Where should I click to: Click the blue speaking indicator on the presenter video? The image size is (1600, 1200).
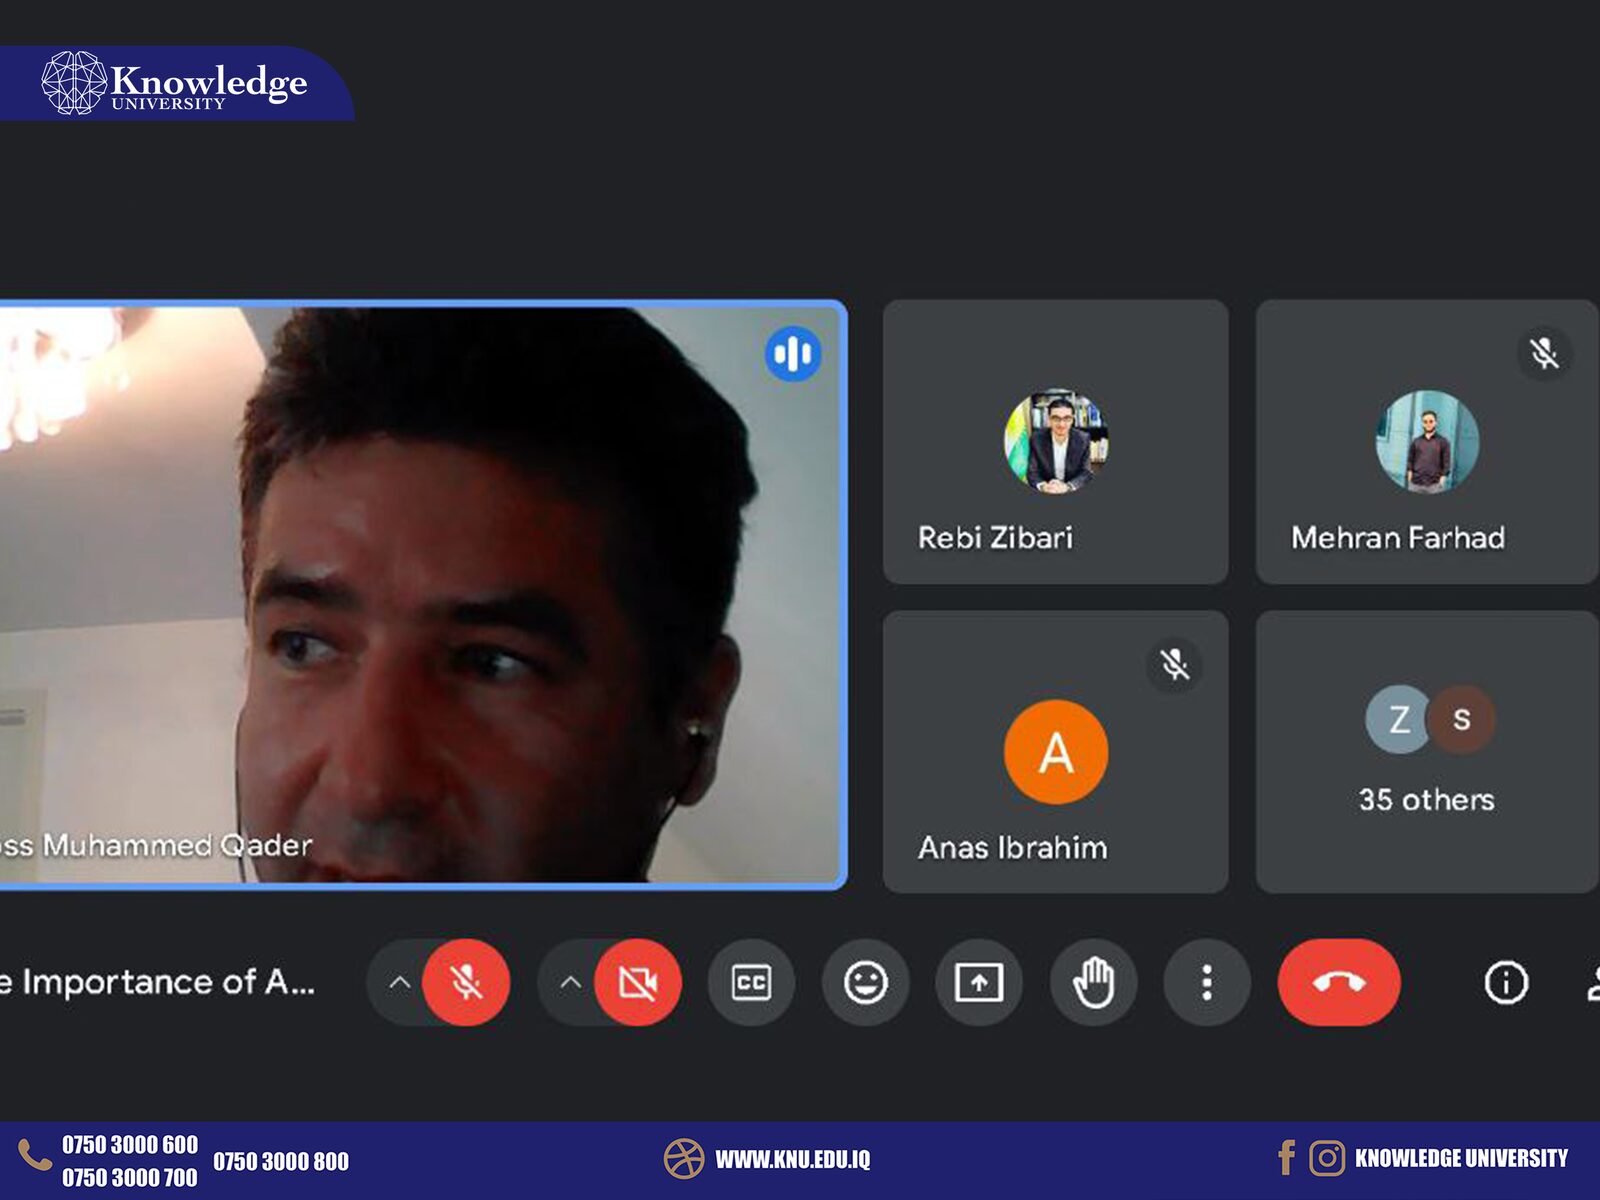click(793, 353)
